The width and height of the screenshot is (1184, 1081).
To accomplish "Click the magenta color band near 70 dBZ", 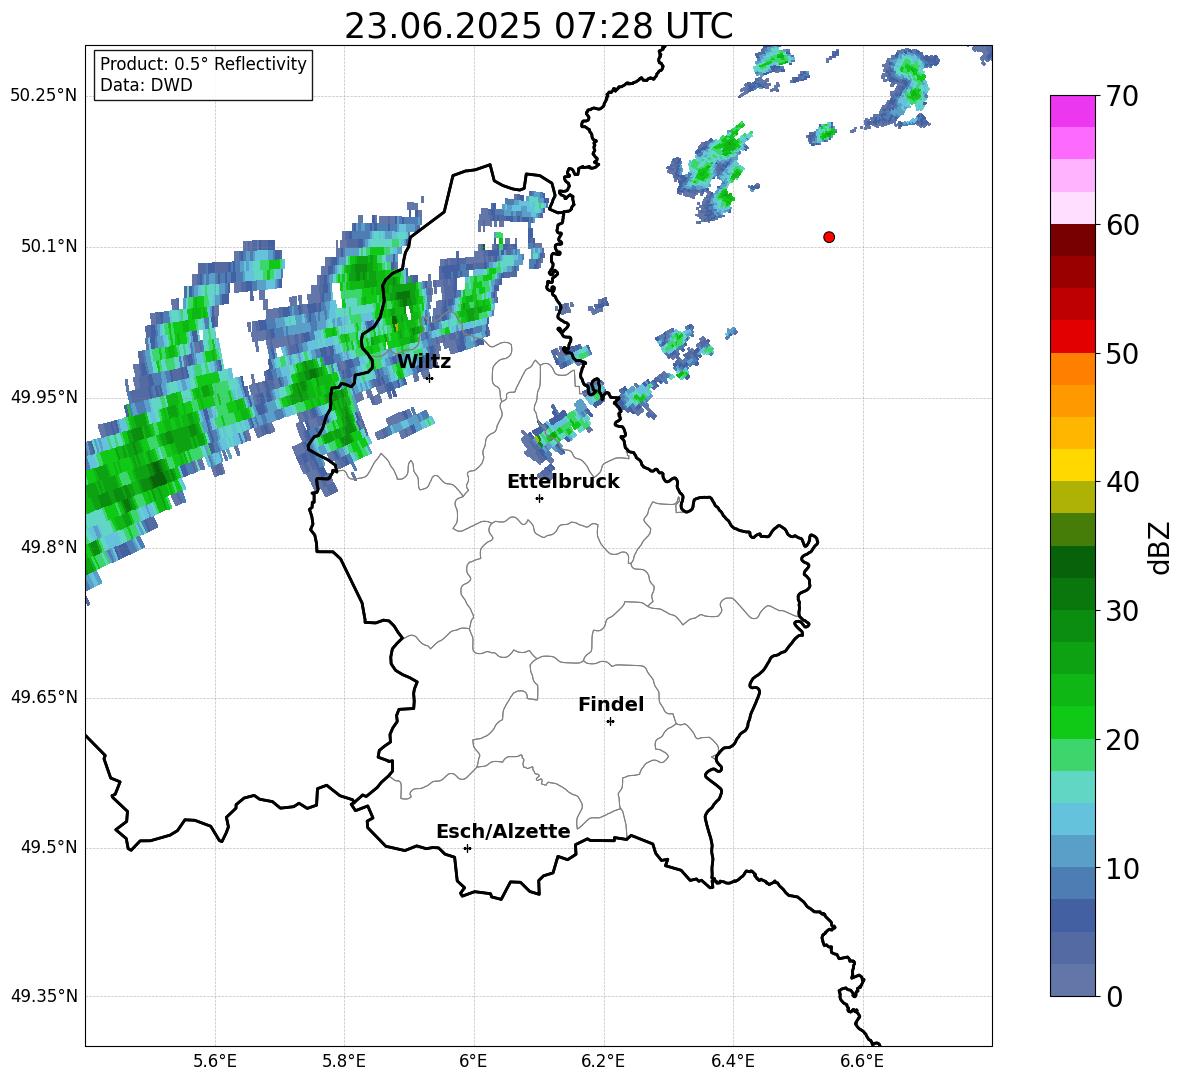I will [x=1073, y=112].
